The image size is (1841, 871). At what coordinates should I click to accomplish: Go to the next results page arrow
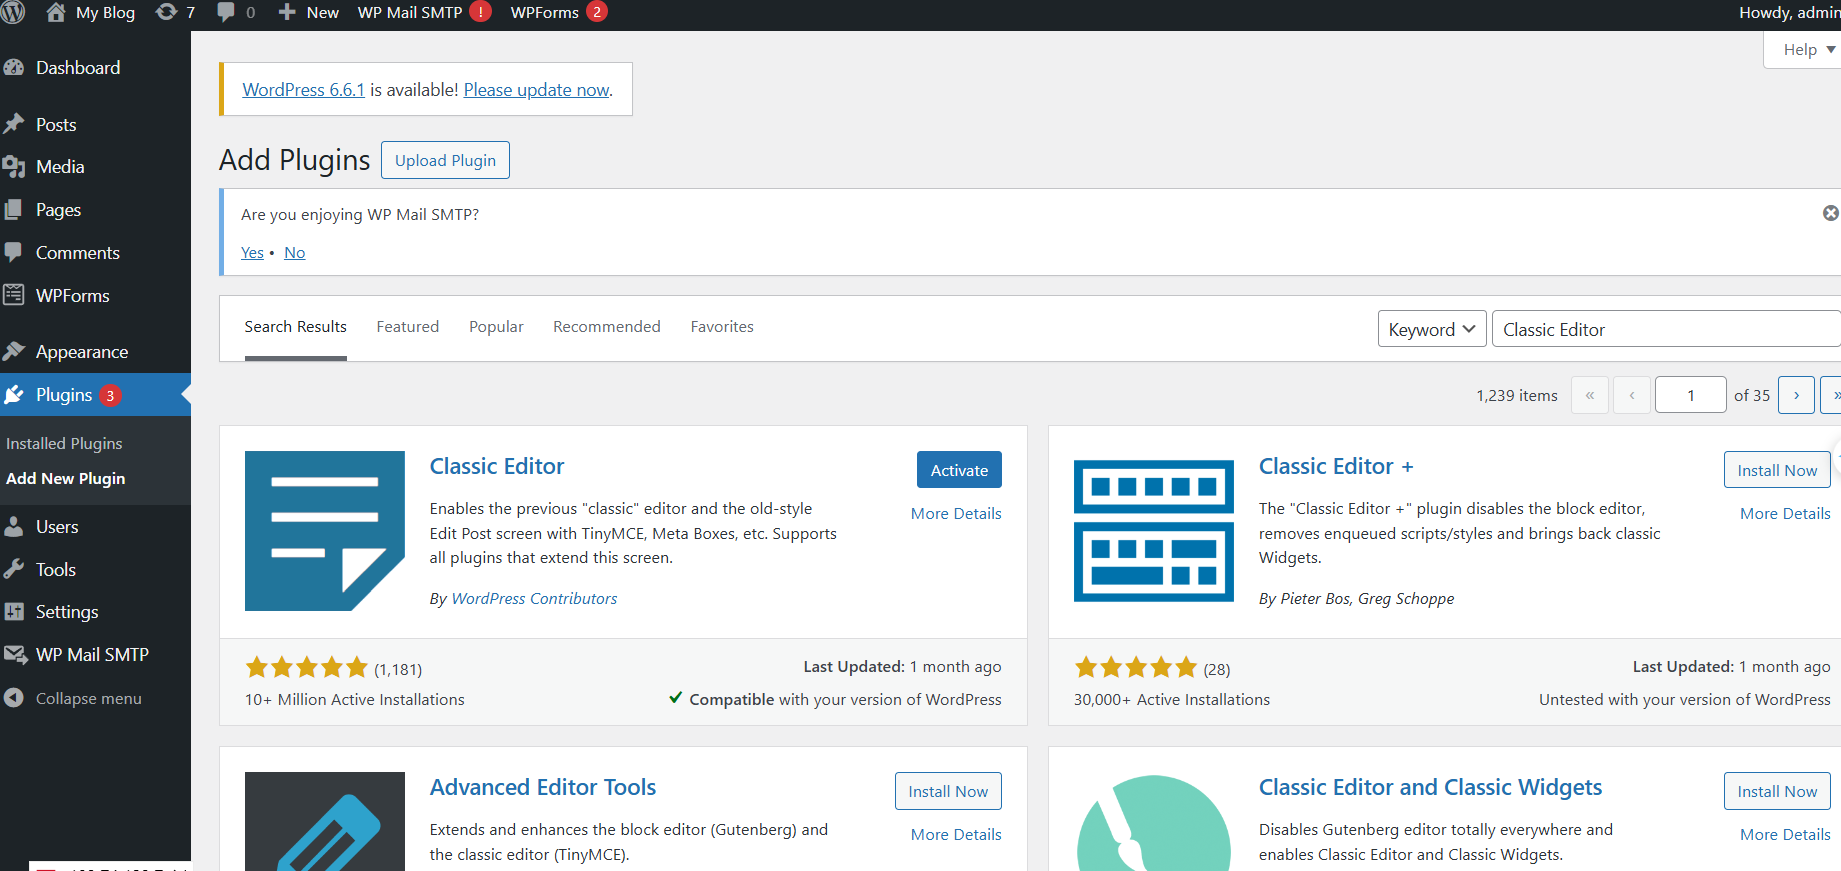tap(1796, 395)
